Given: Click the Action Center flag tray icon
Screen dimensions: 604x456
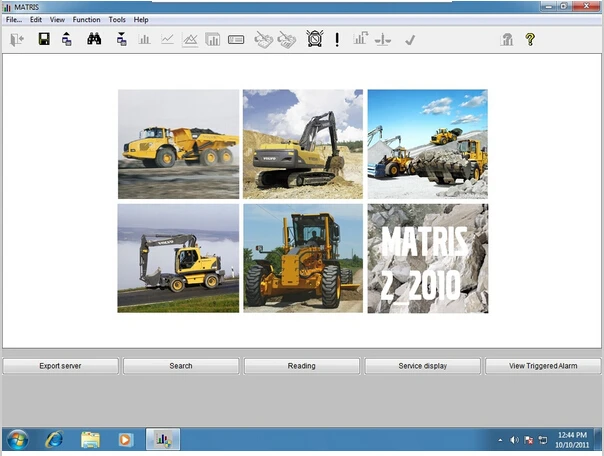Looking at the screenshot, I should tap(528, 440).
